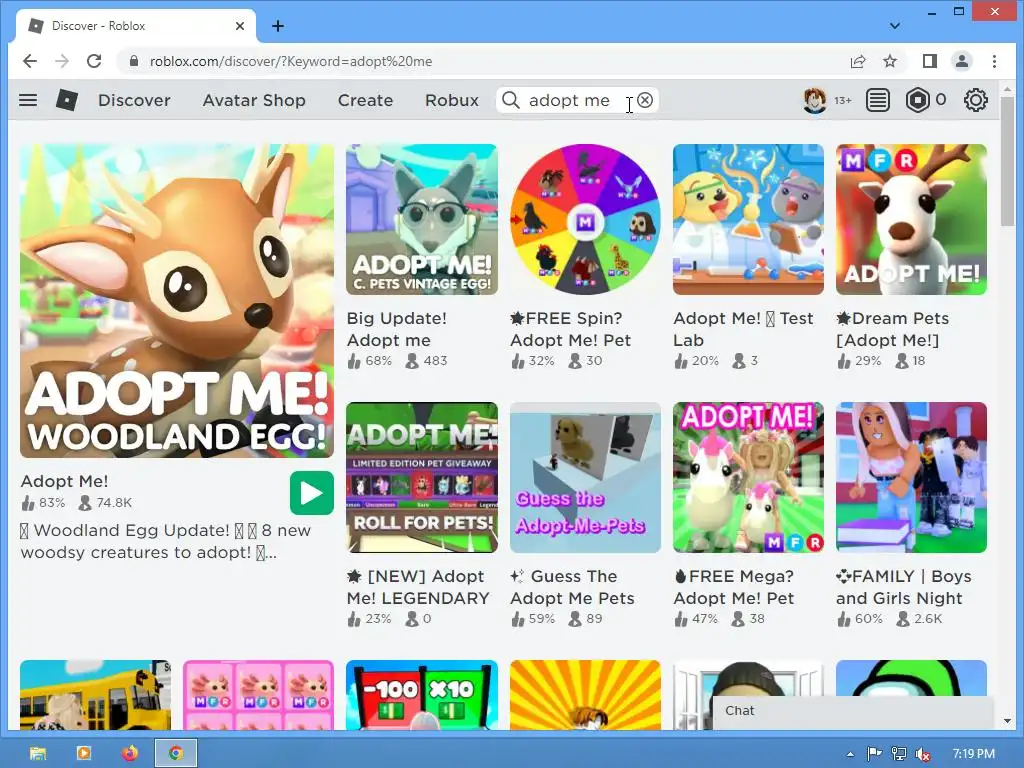View site information via the lock icon

(134, 61)
